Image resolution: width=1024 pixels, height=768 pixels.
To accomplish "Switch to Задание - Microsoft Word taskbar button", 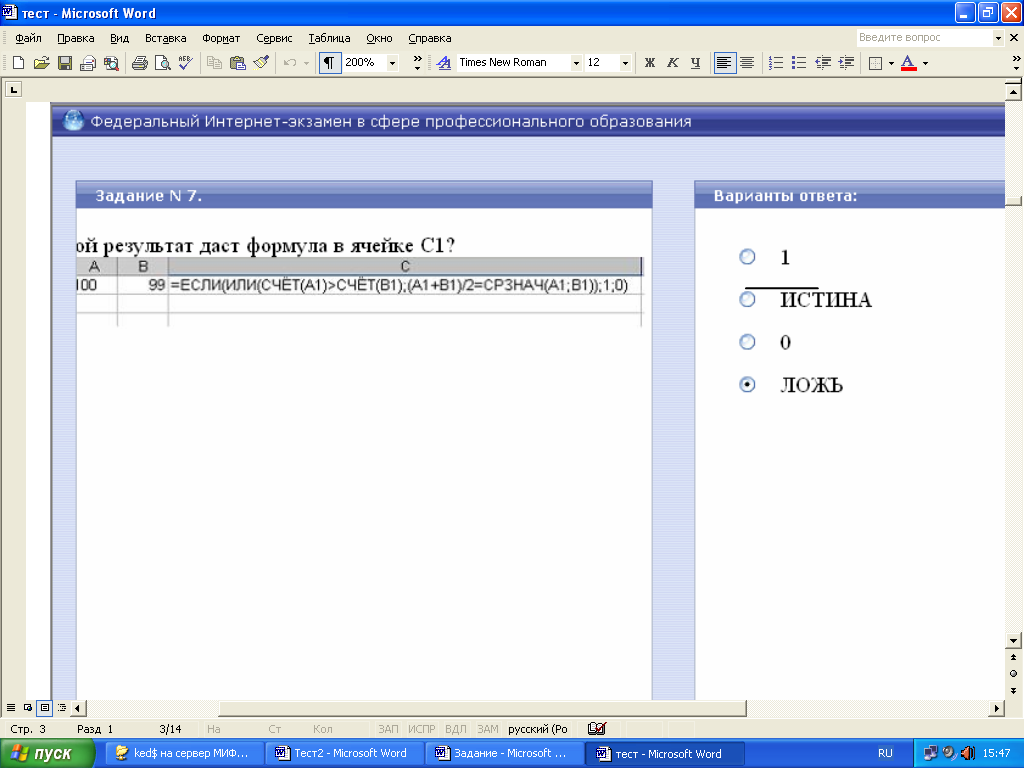I will click(504, 753).
